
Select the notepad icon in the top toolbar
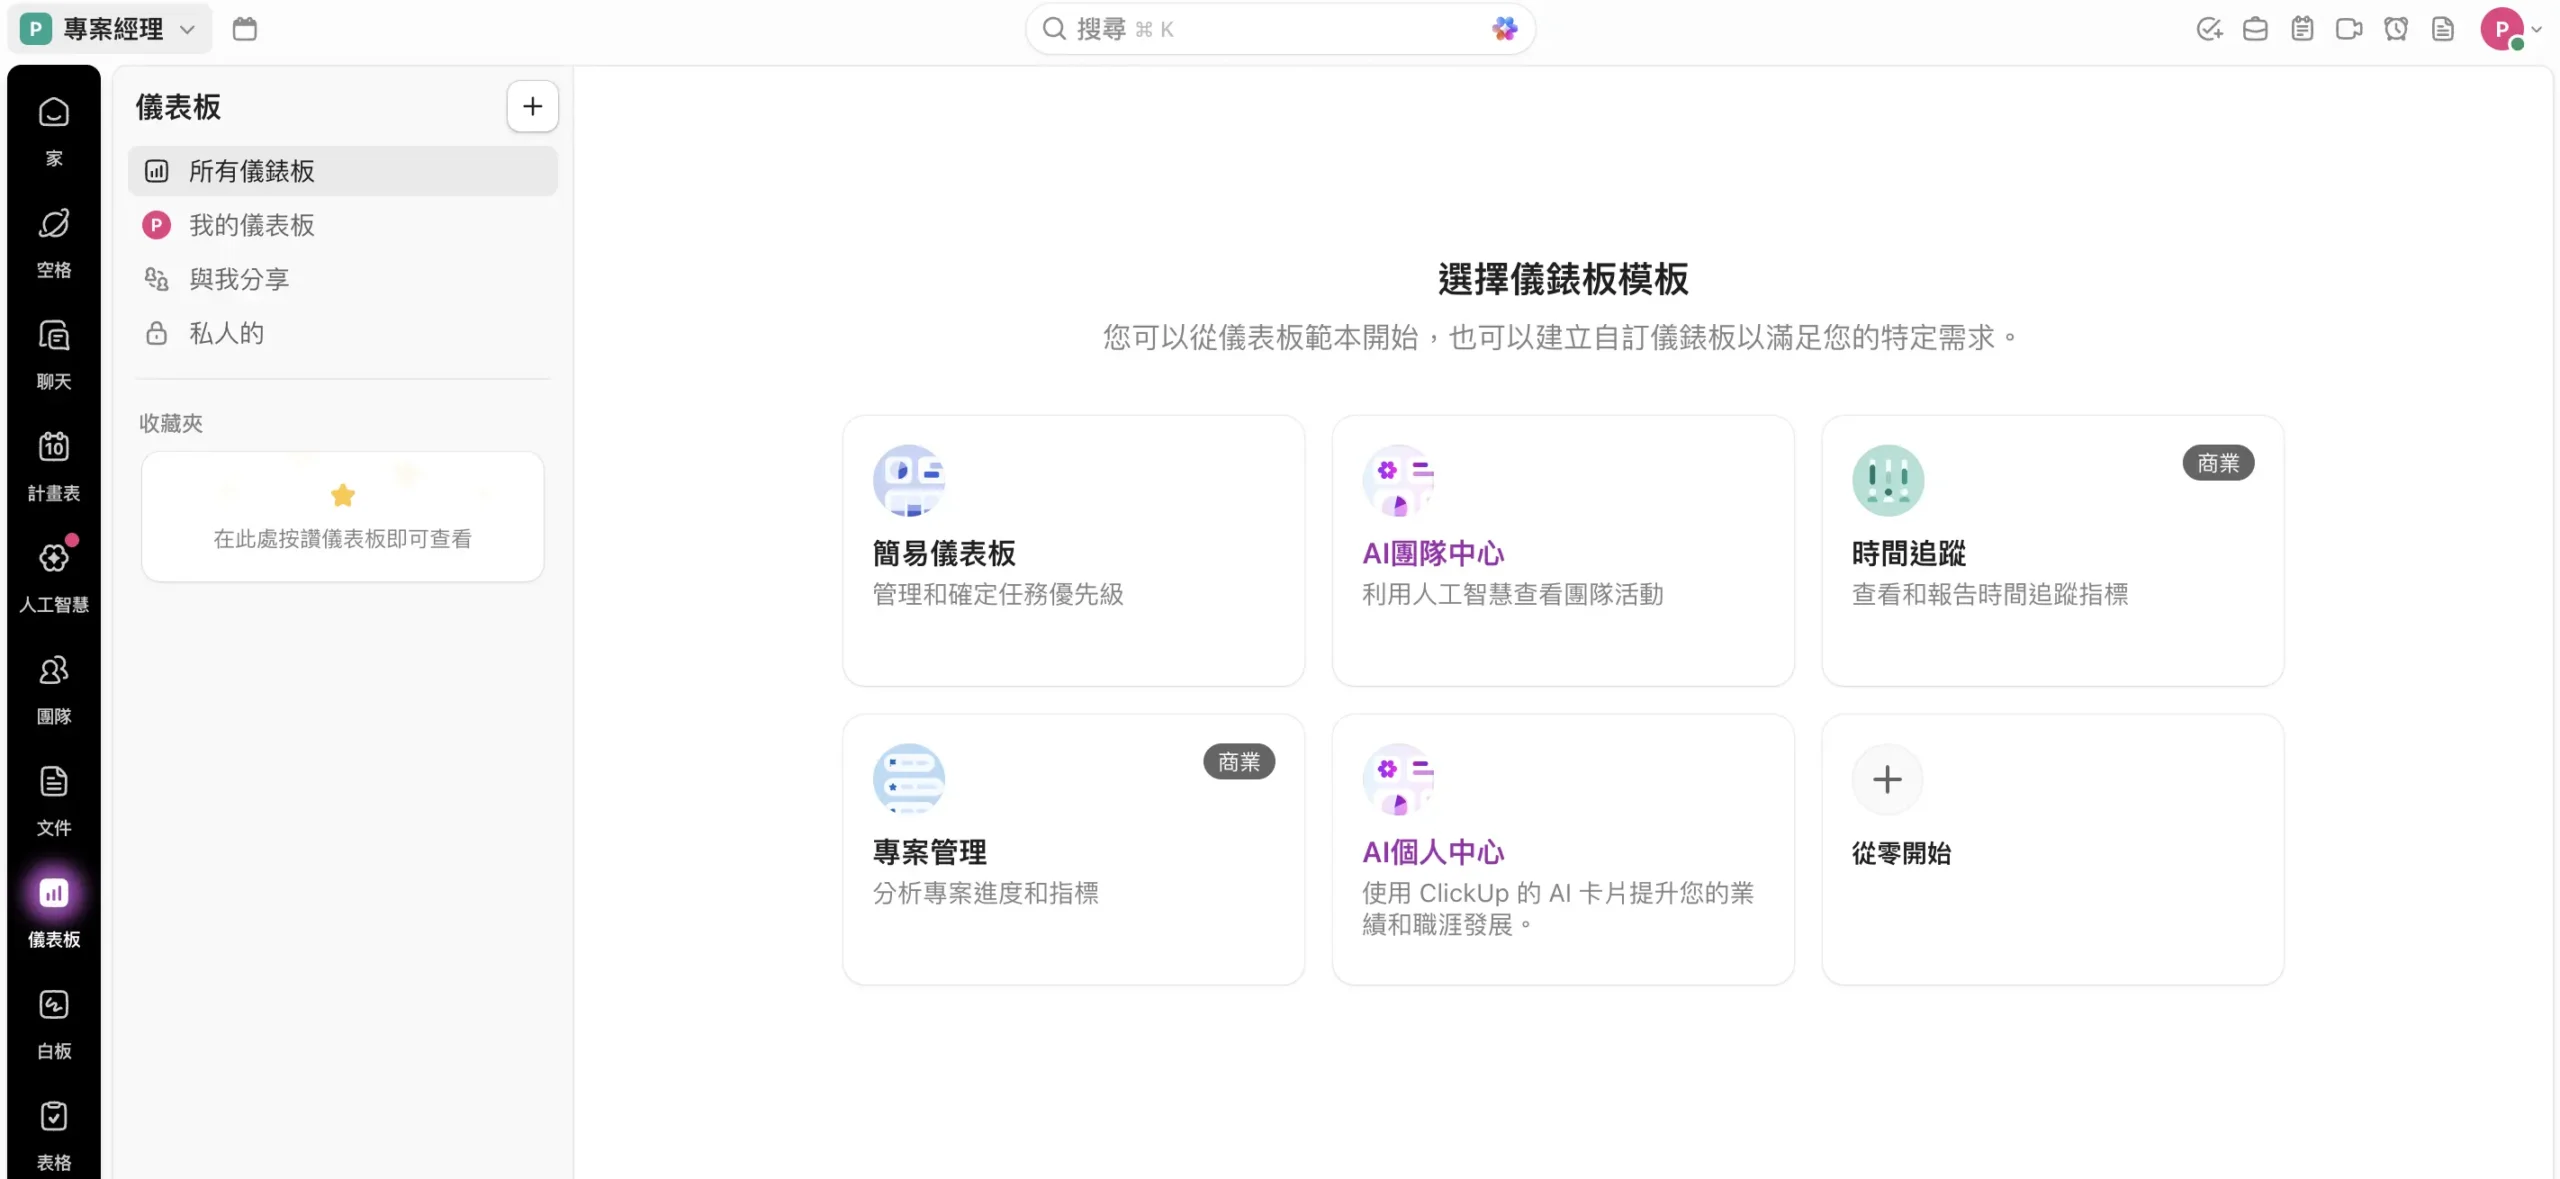pos(2302,29)
